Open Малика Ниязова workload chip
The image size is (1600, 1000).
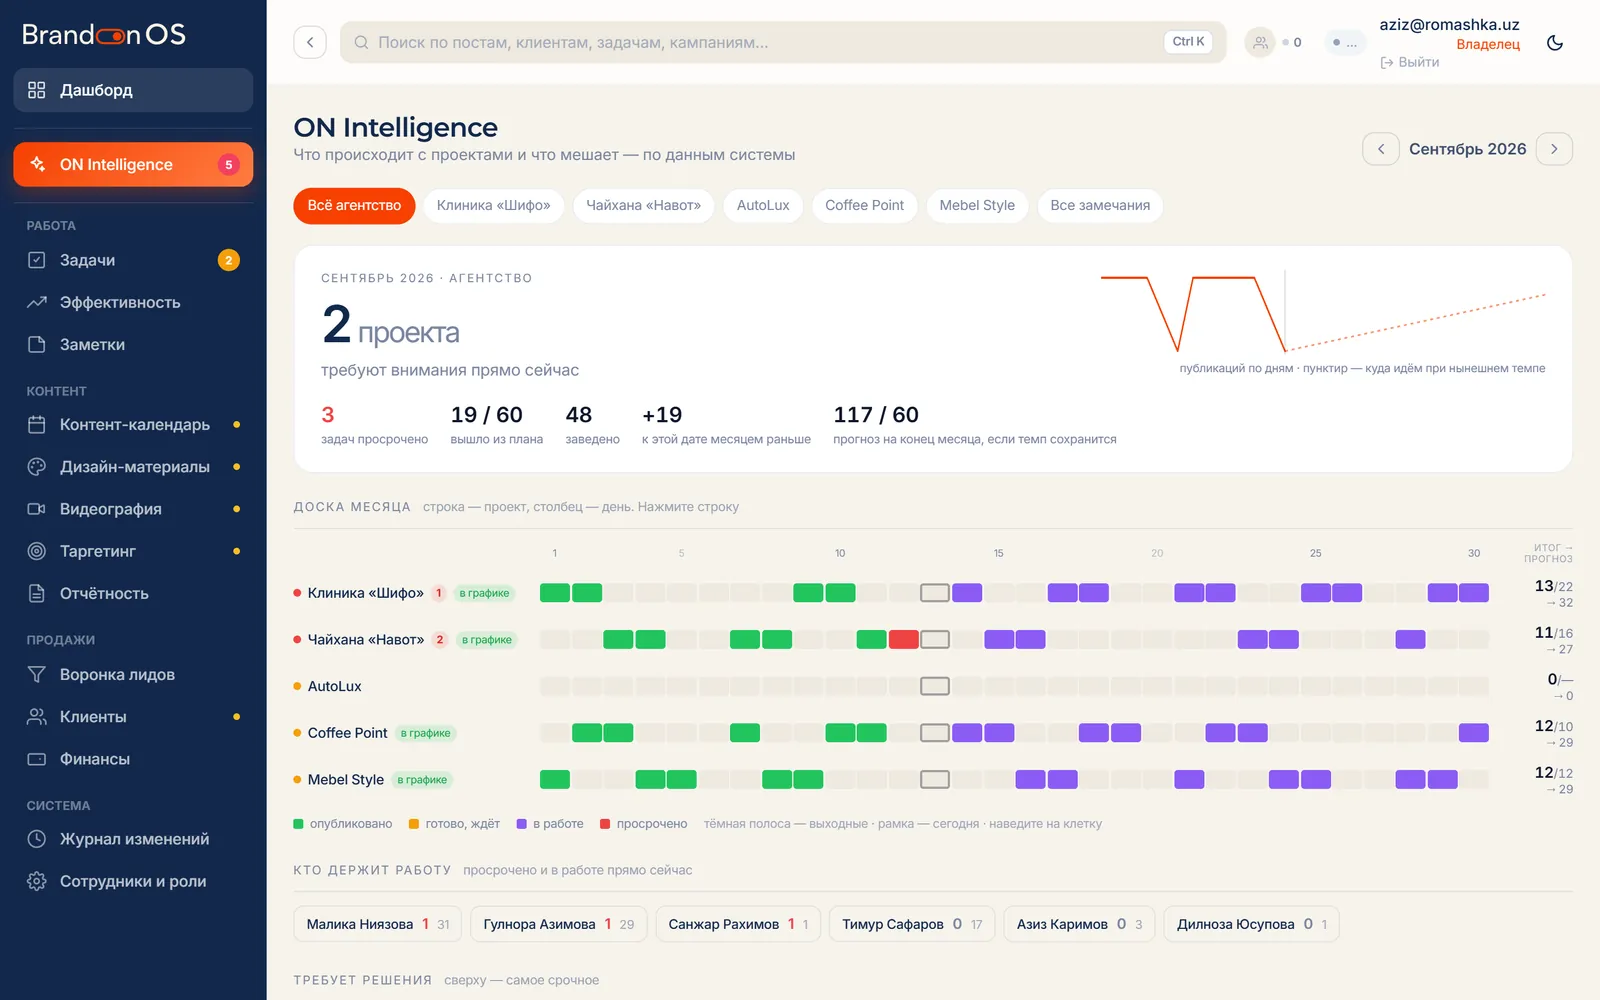click(378, 924)
